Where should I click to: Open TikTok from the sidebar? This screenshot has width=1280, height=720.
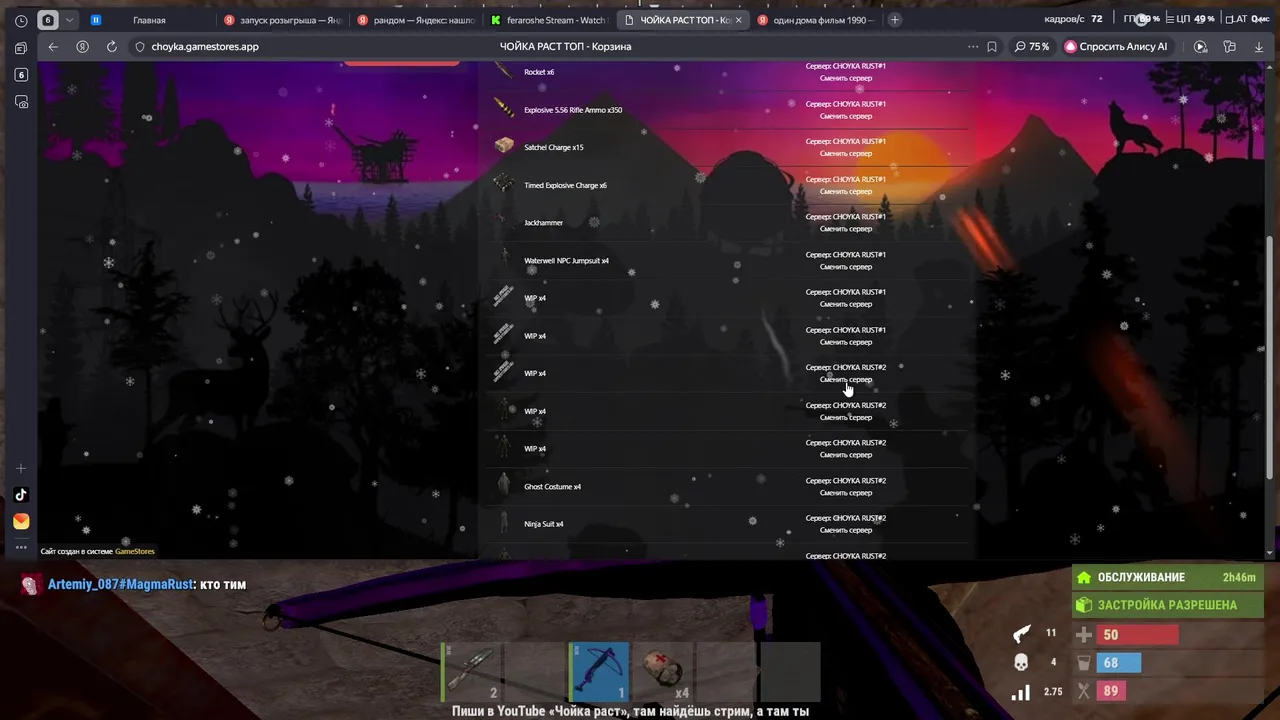pos(21,495)
